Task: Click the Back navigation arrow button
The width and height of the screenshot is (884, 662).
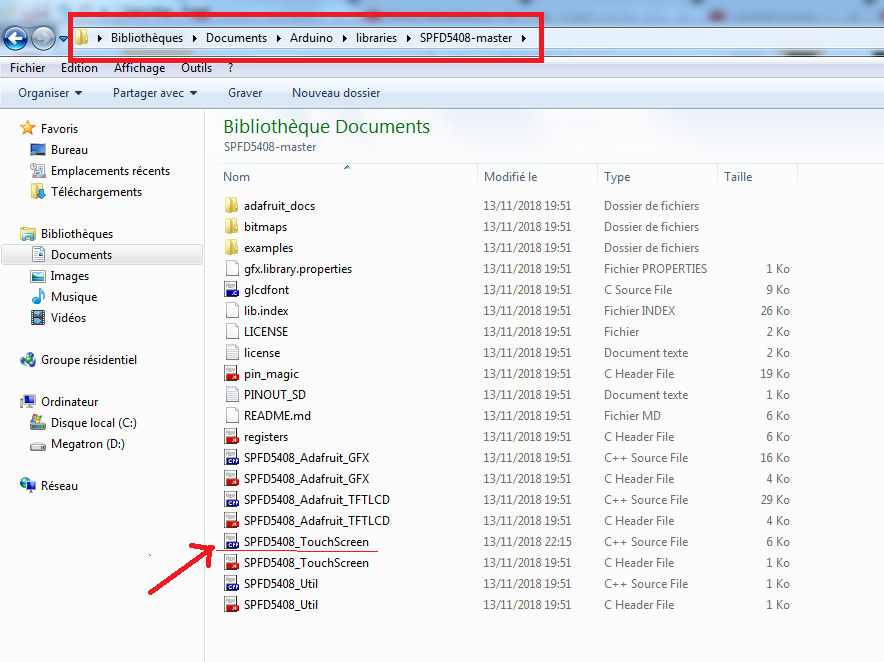Action: click(15, 38)
